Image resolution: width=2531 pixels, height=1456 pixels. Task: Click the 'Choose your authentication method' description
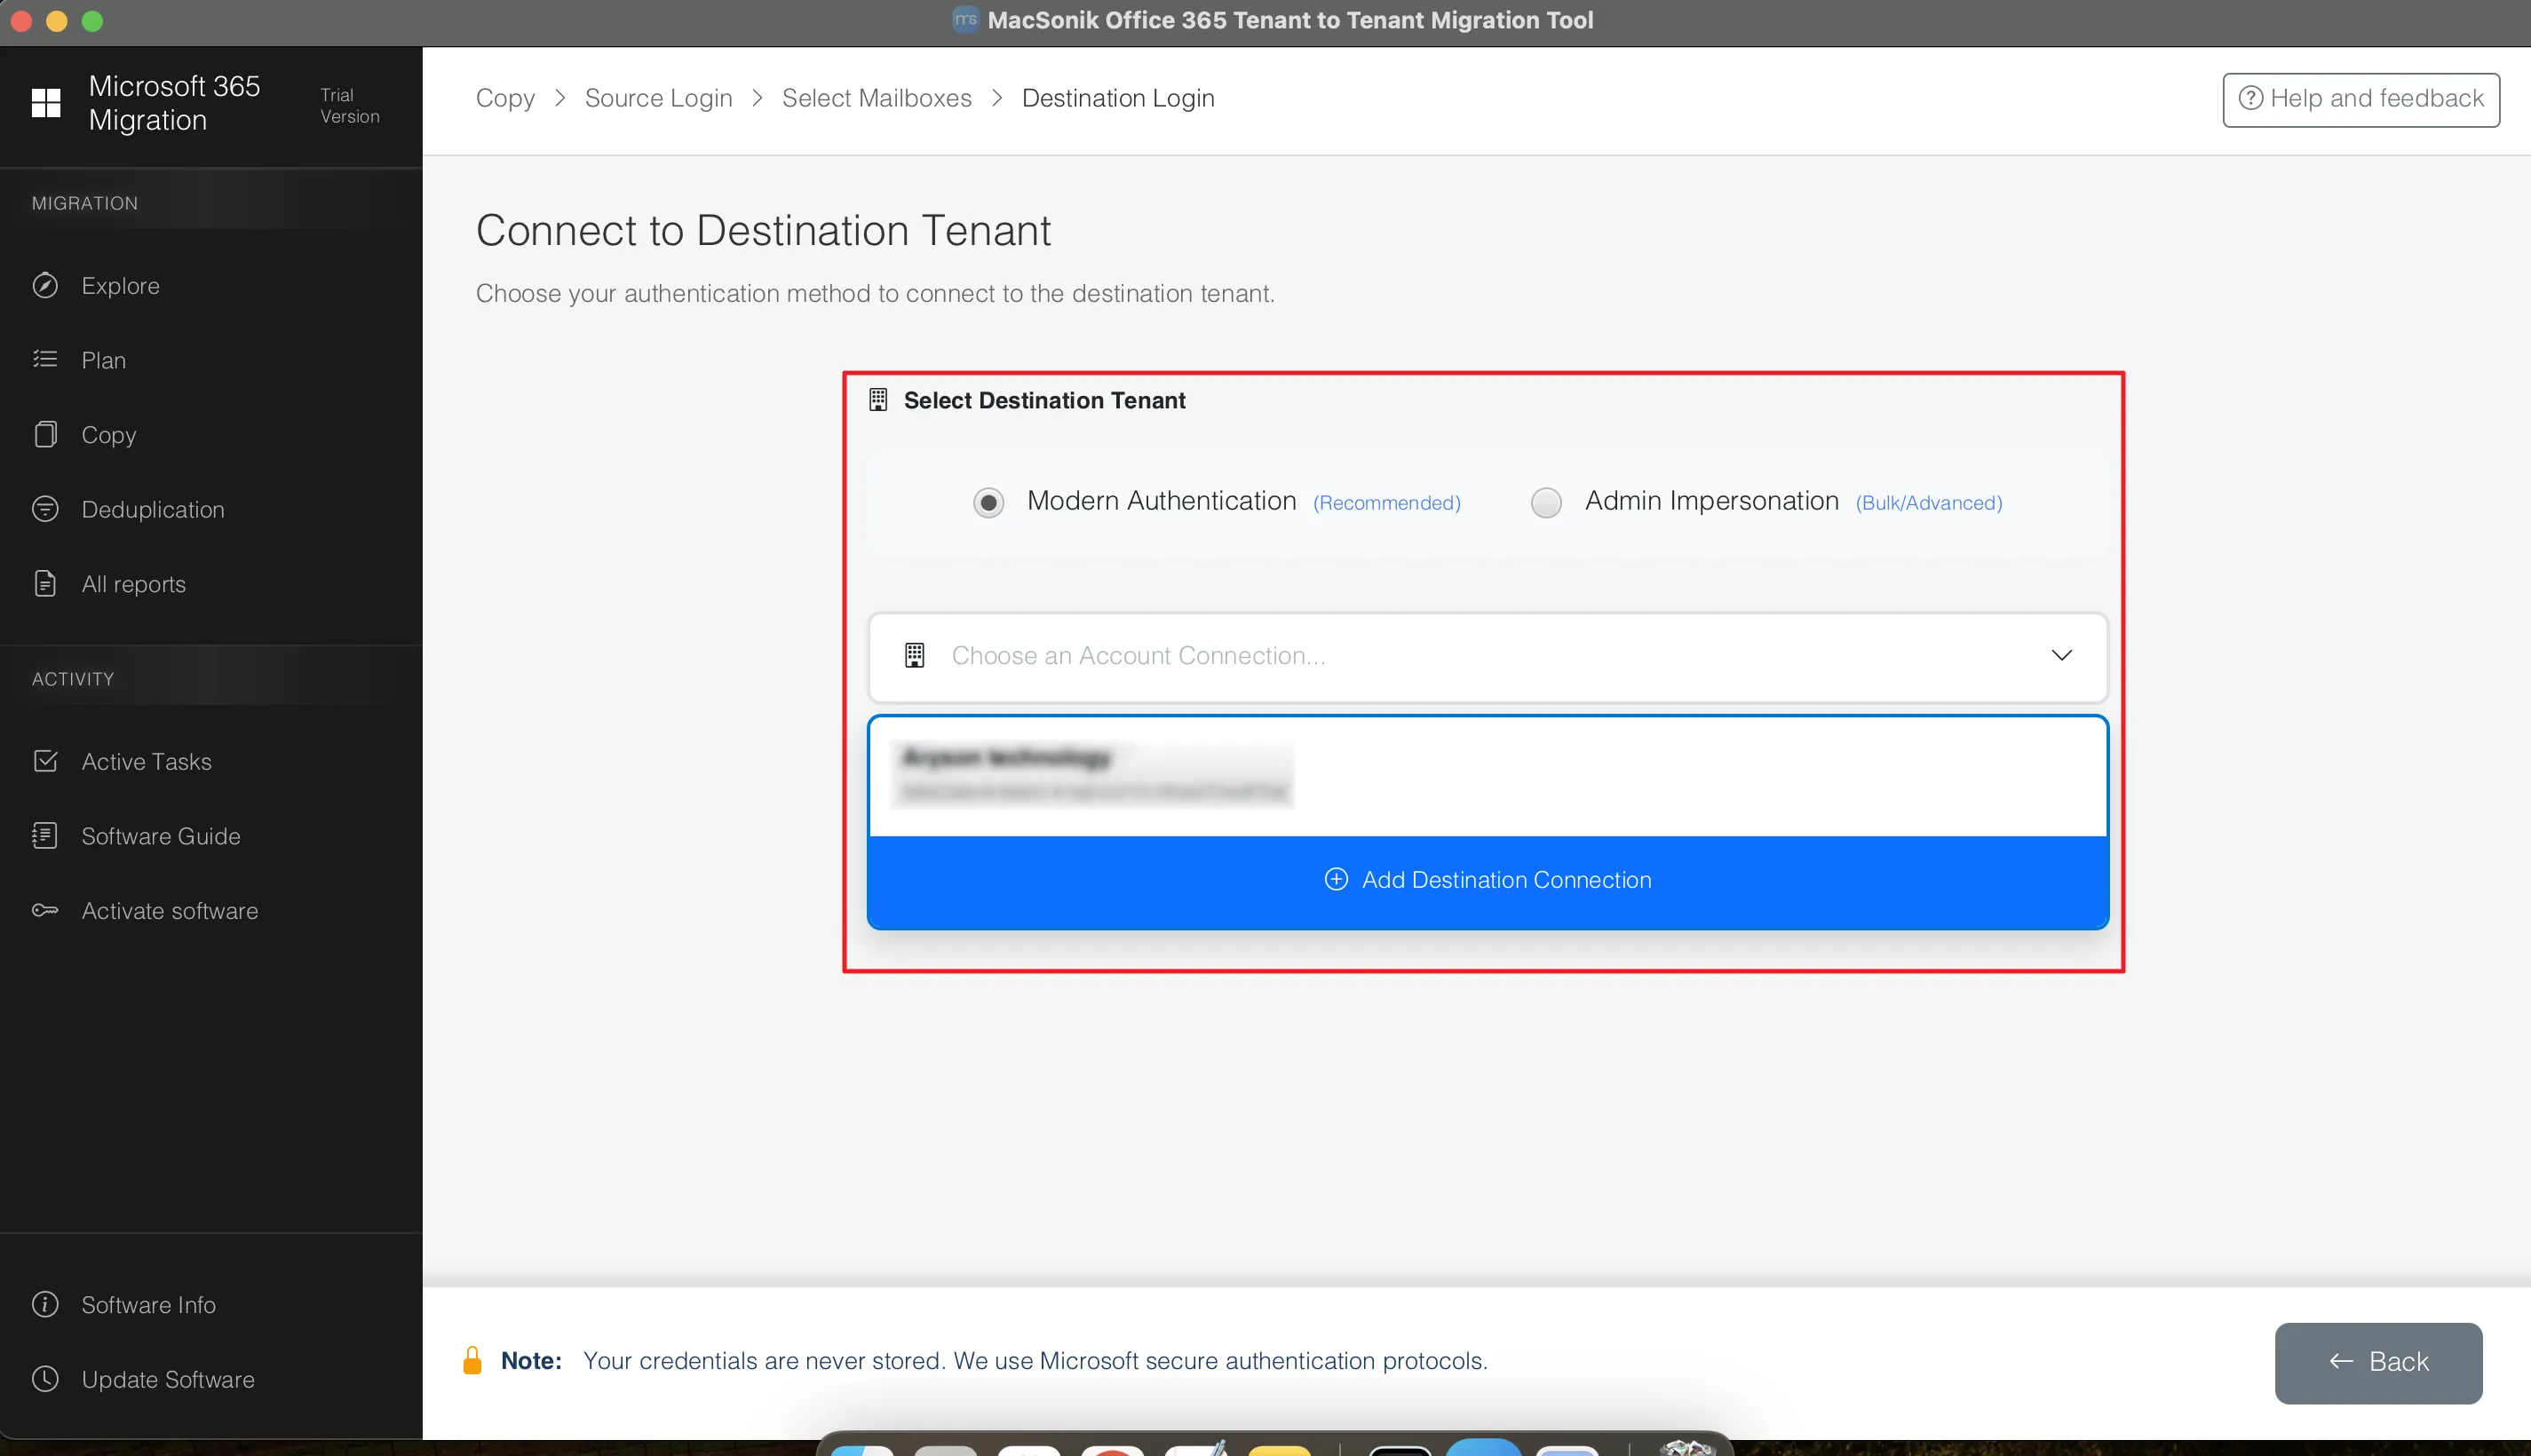coord(875,293)
